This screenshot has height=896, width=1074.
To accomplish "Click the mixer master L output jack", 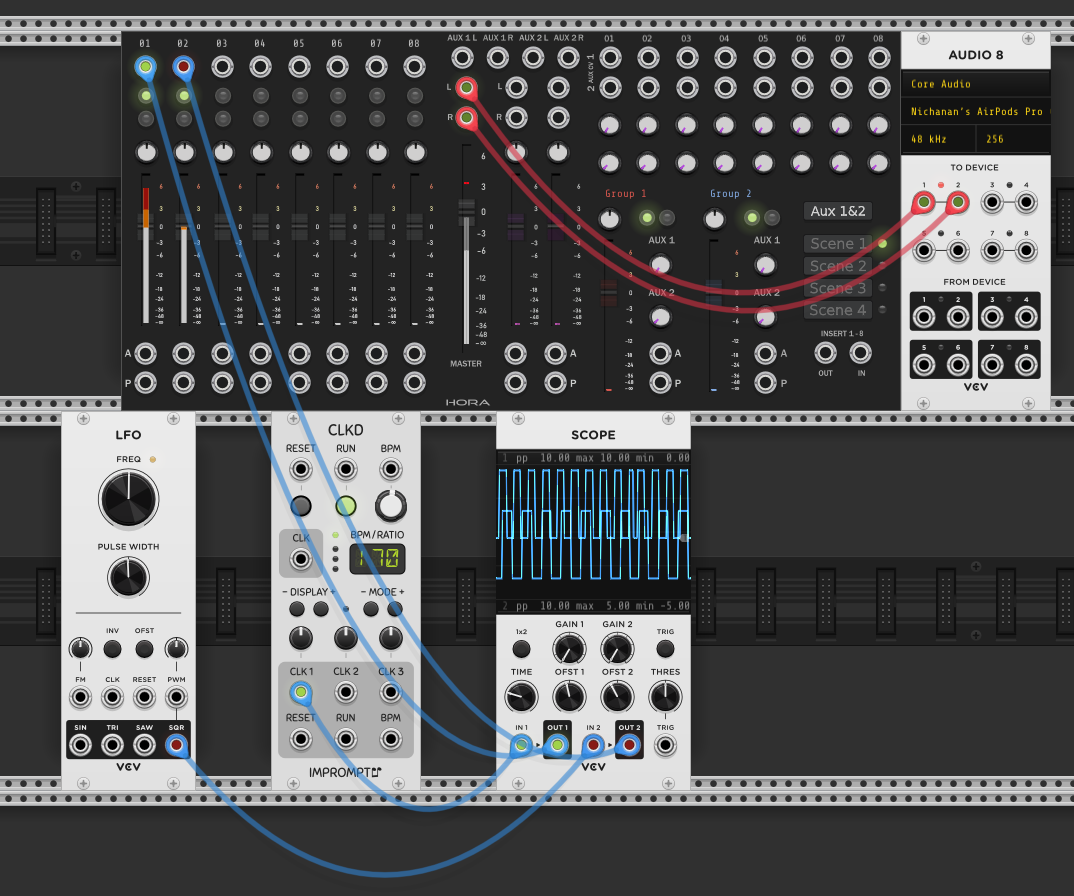I will point(466,88).
